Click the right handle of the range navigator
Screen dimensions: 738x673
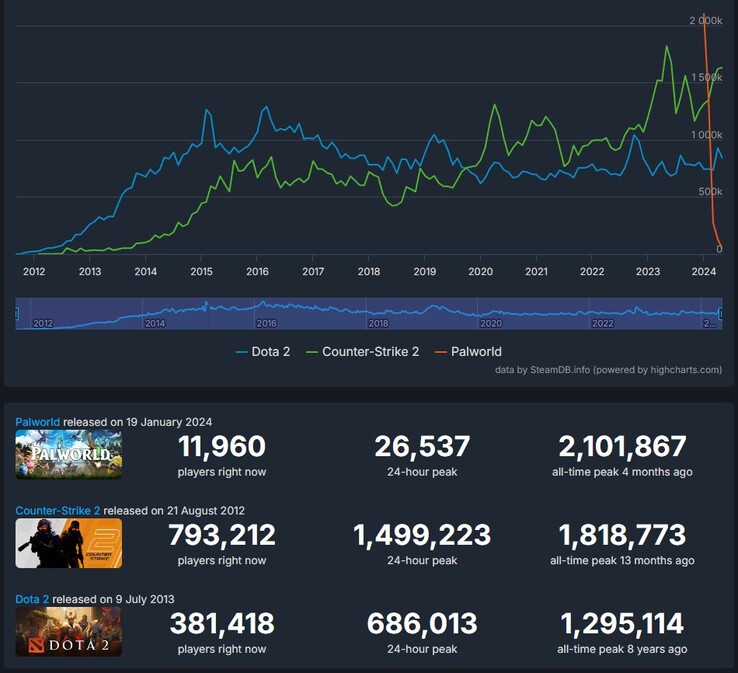[721, 314]
